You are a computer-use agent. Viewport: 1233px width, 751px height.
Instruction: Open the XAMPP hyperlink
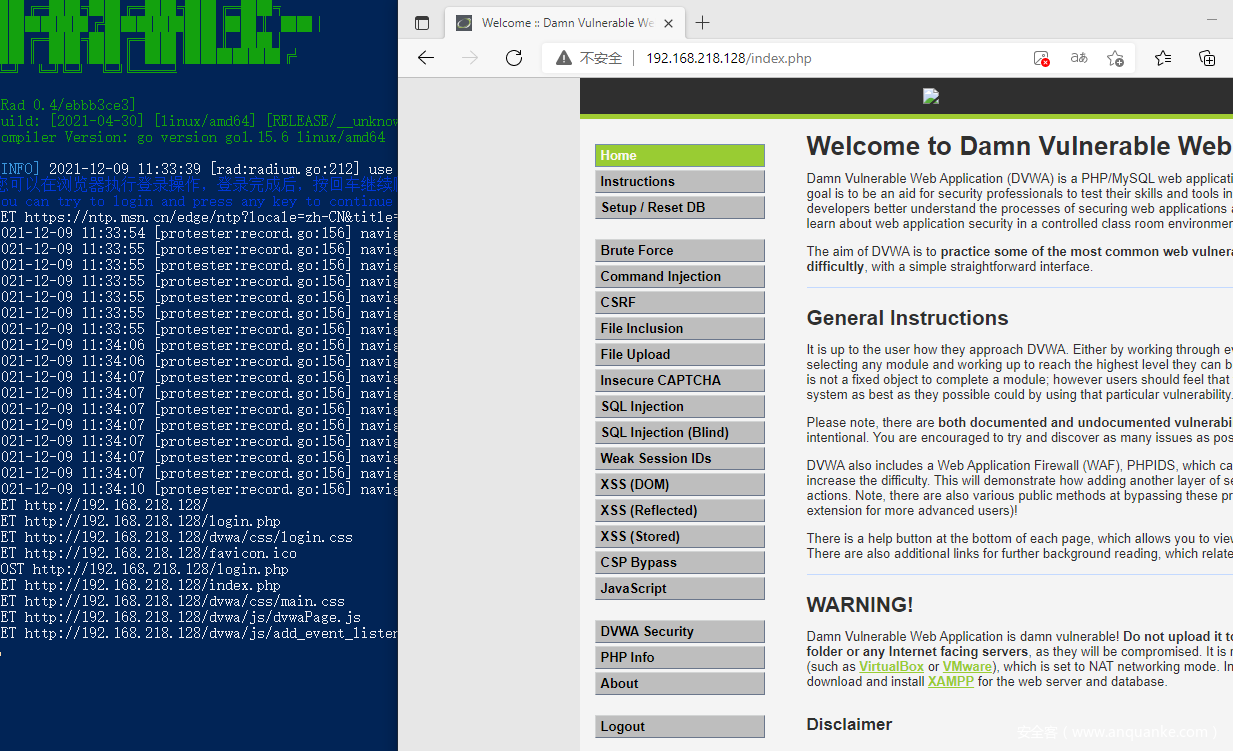tap(950, 682)
